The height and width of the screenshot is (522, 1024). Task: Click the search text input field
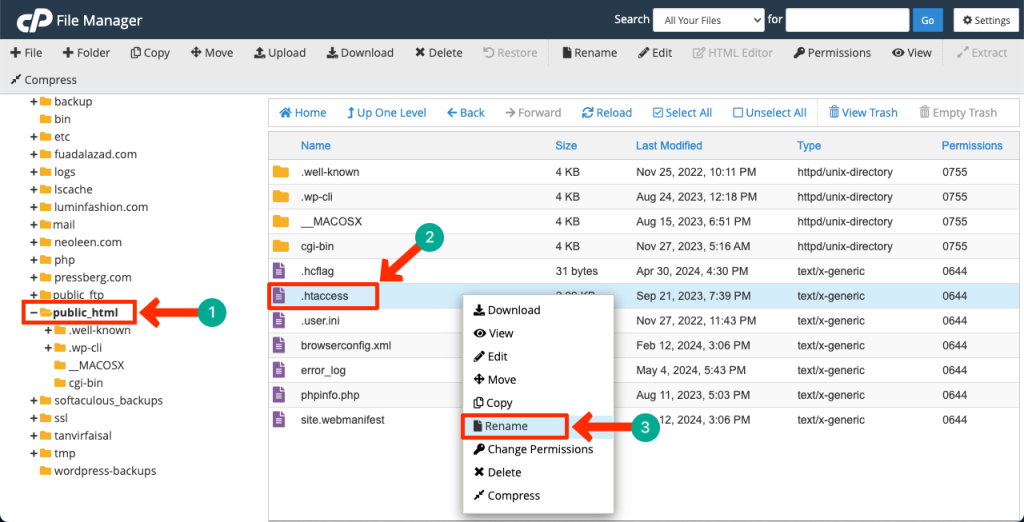pyautogui.click(x=847, y=20)
